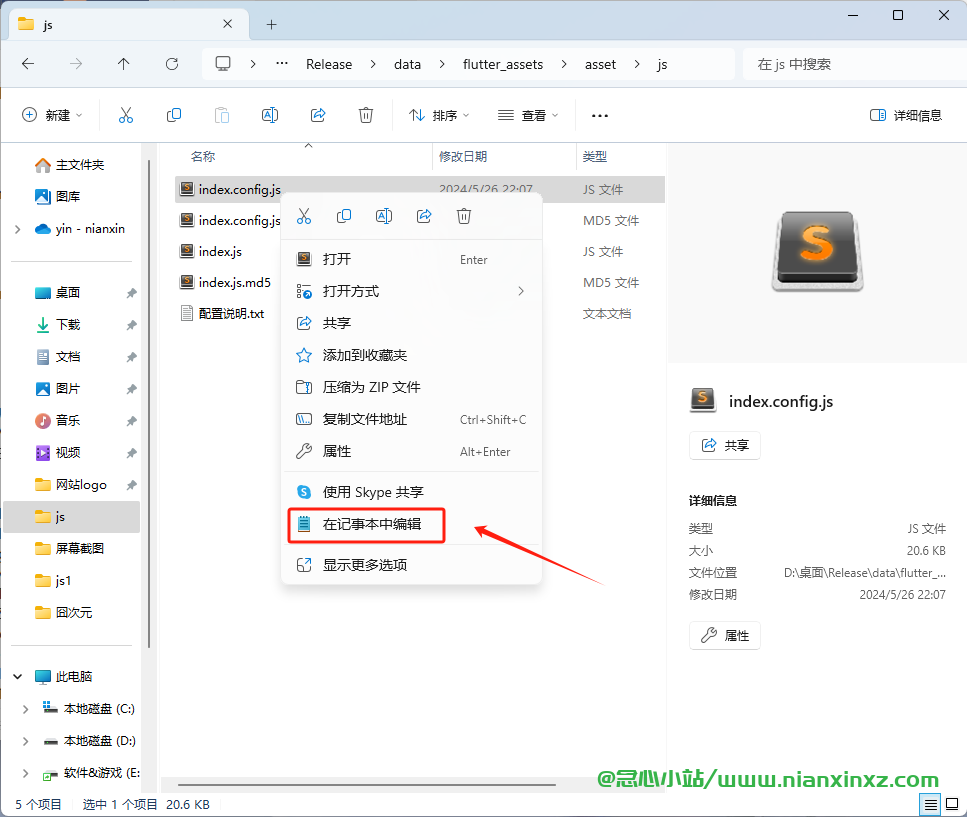Open the 打开方式 submenu
This screenshot has height=817, width=967.
point(411,291)
